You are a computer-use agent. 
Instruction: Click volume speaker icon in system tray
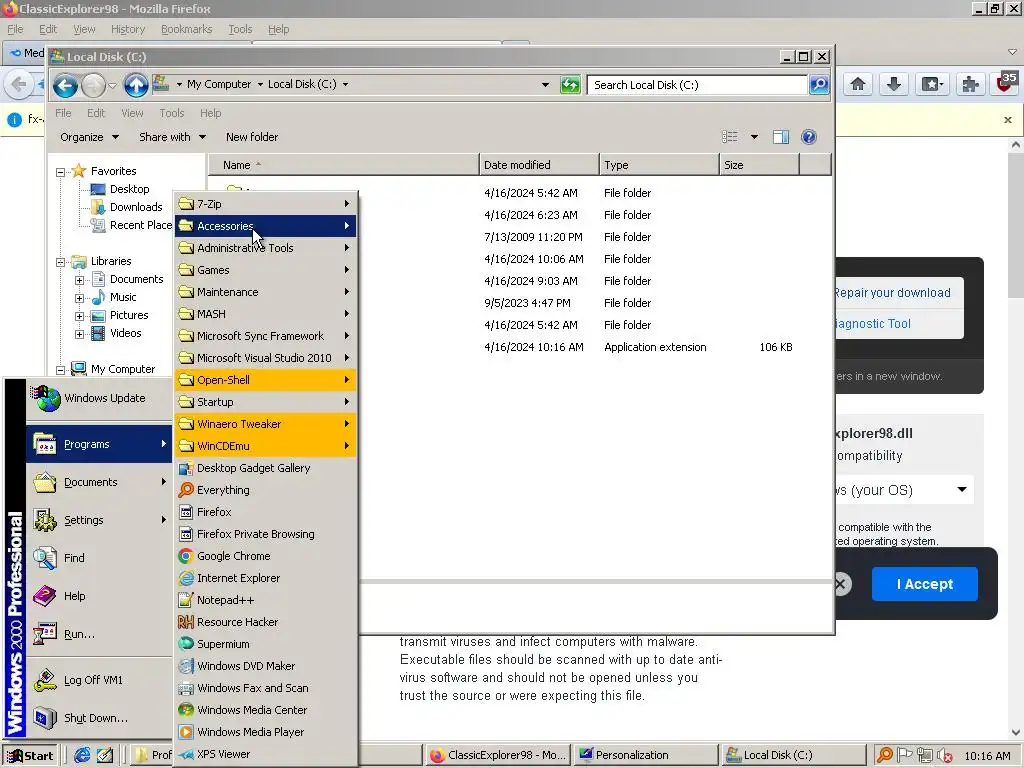click(x=943, y=756)
